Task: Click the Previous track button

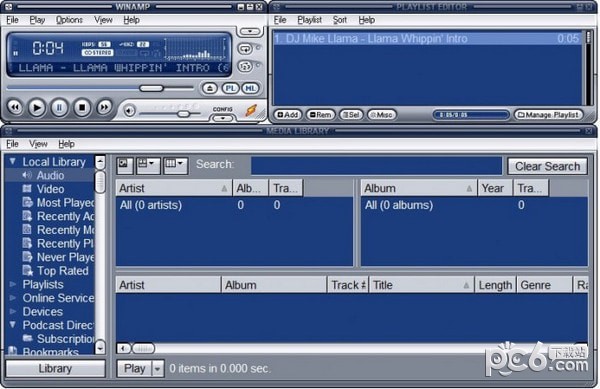Action: 15,107
